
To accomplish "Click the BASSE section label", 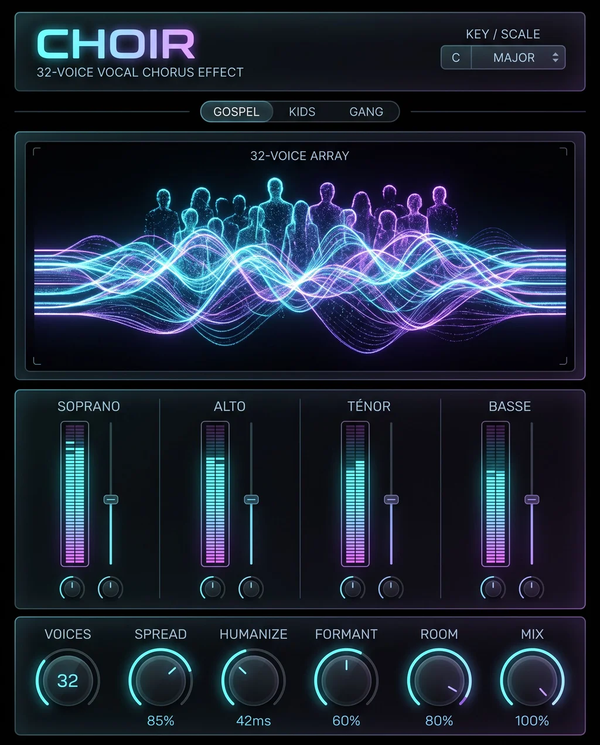I will [510, 406].
